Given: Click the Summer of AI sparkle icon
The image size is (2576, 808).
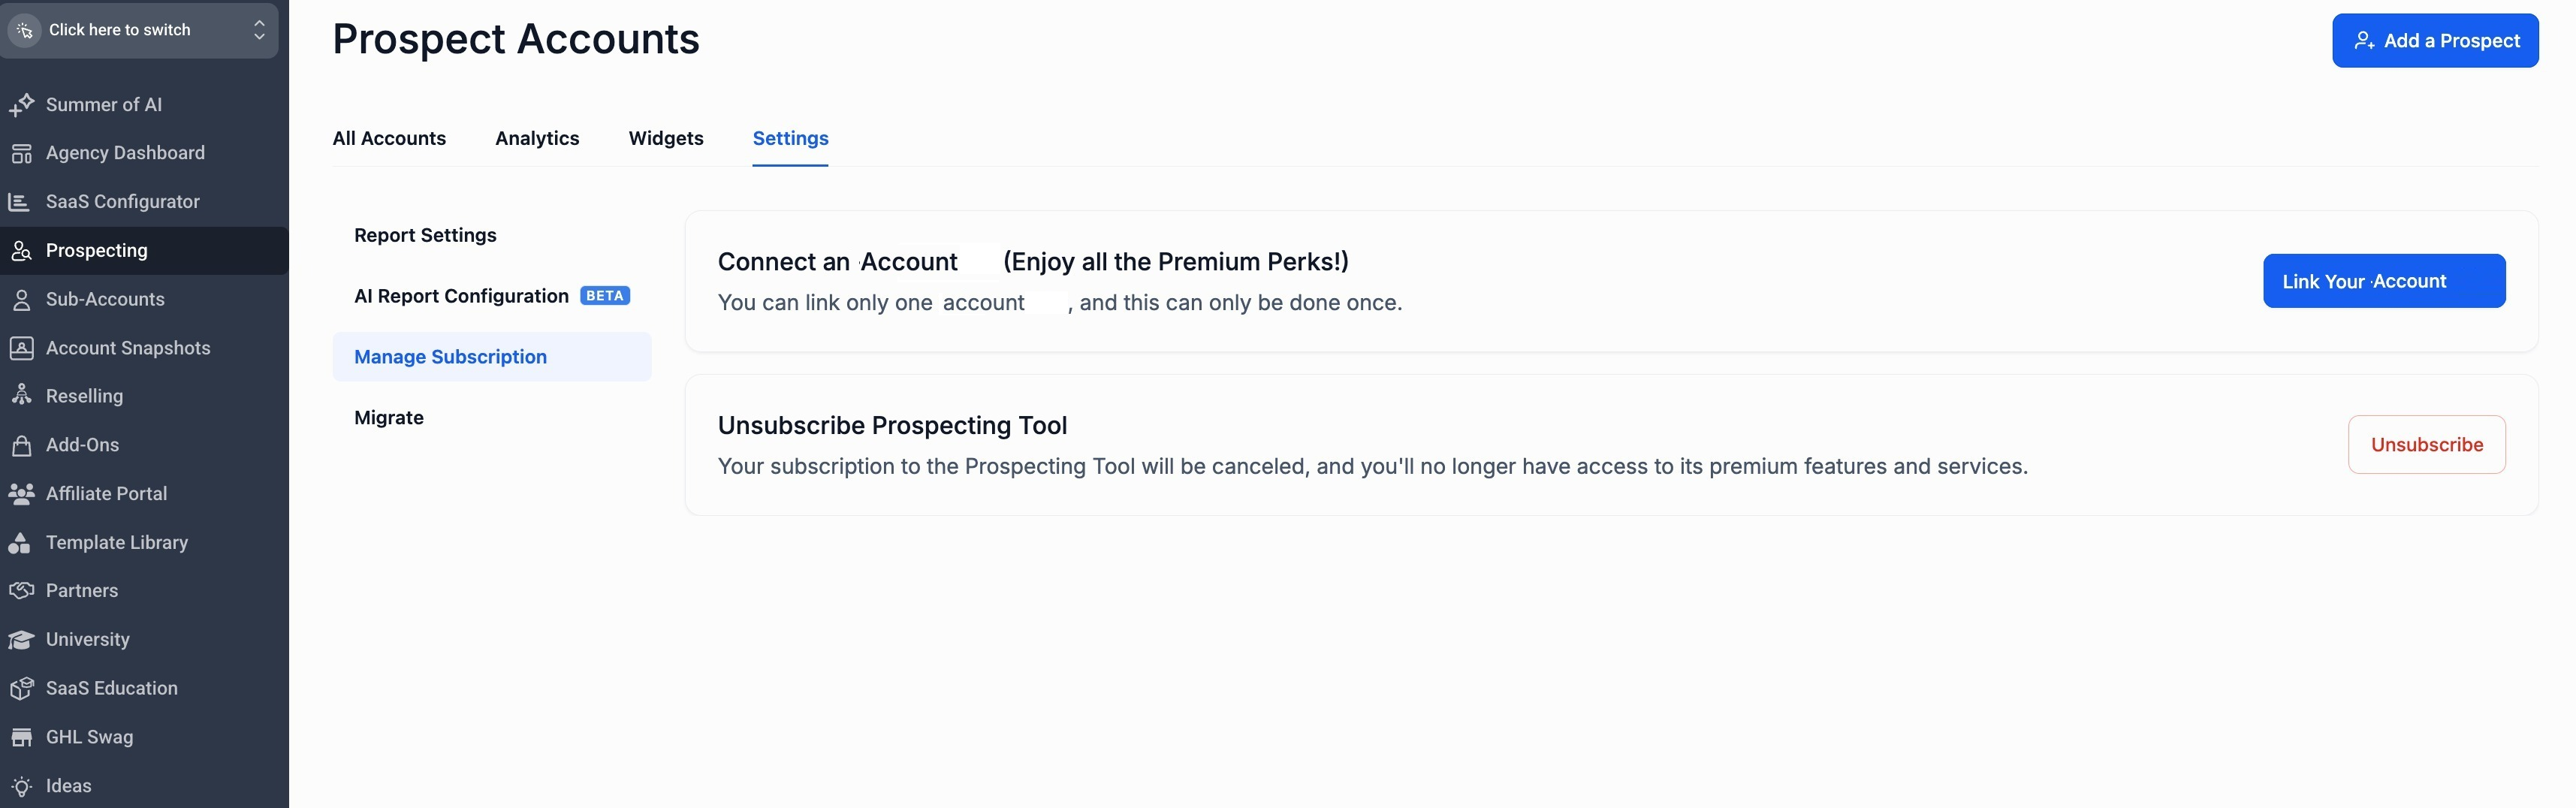Looking at the screenshot, I should coord(21,104).
